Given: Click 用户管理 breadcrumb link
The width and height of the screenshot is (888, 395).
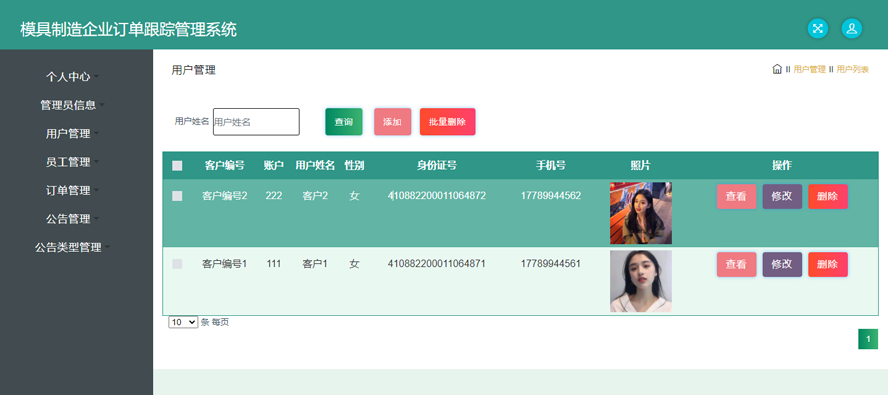Looking at the screenshot, I should (x=809, y=69).
